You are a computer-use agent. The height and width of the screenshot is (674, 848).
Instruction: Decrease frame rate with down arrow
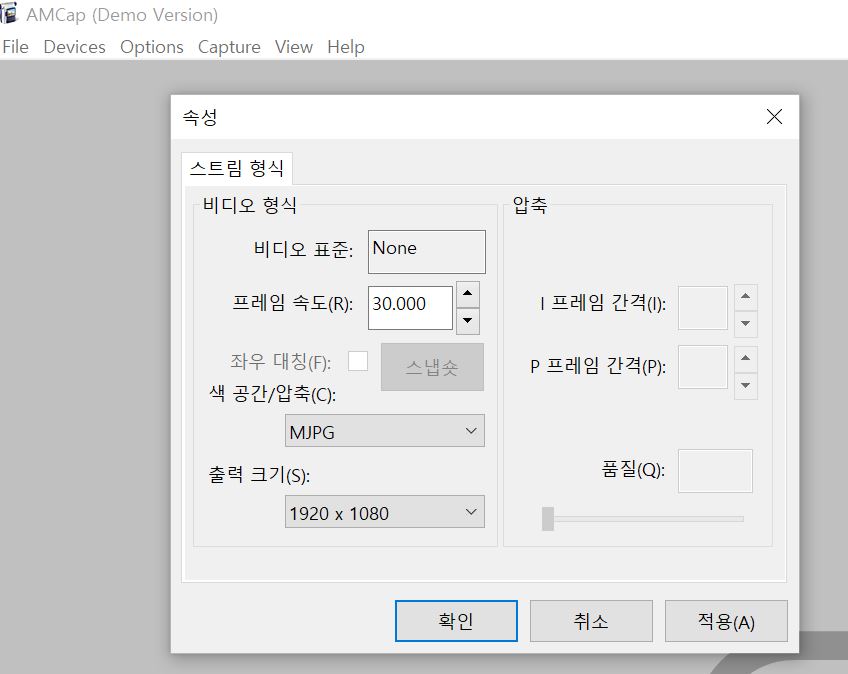[468, 321]
